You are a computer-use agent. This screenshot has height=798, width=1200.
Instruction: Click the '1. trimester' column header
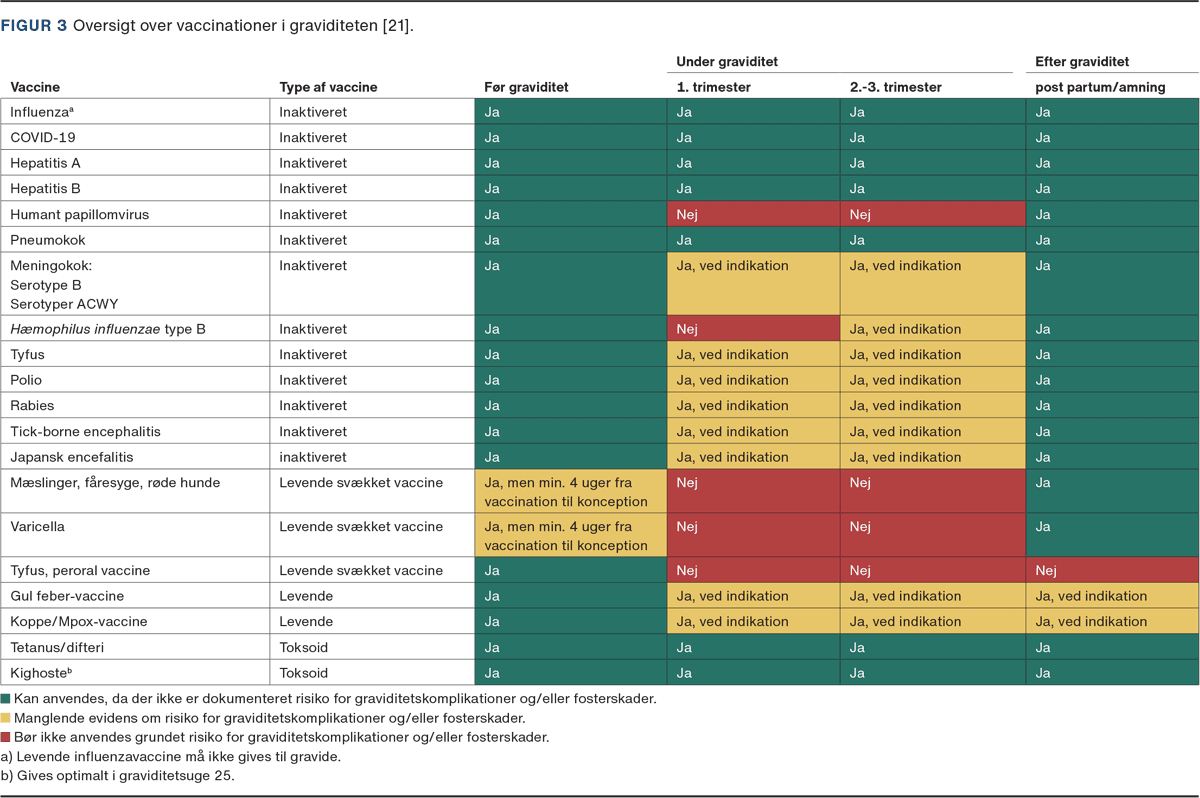point(713,87)
